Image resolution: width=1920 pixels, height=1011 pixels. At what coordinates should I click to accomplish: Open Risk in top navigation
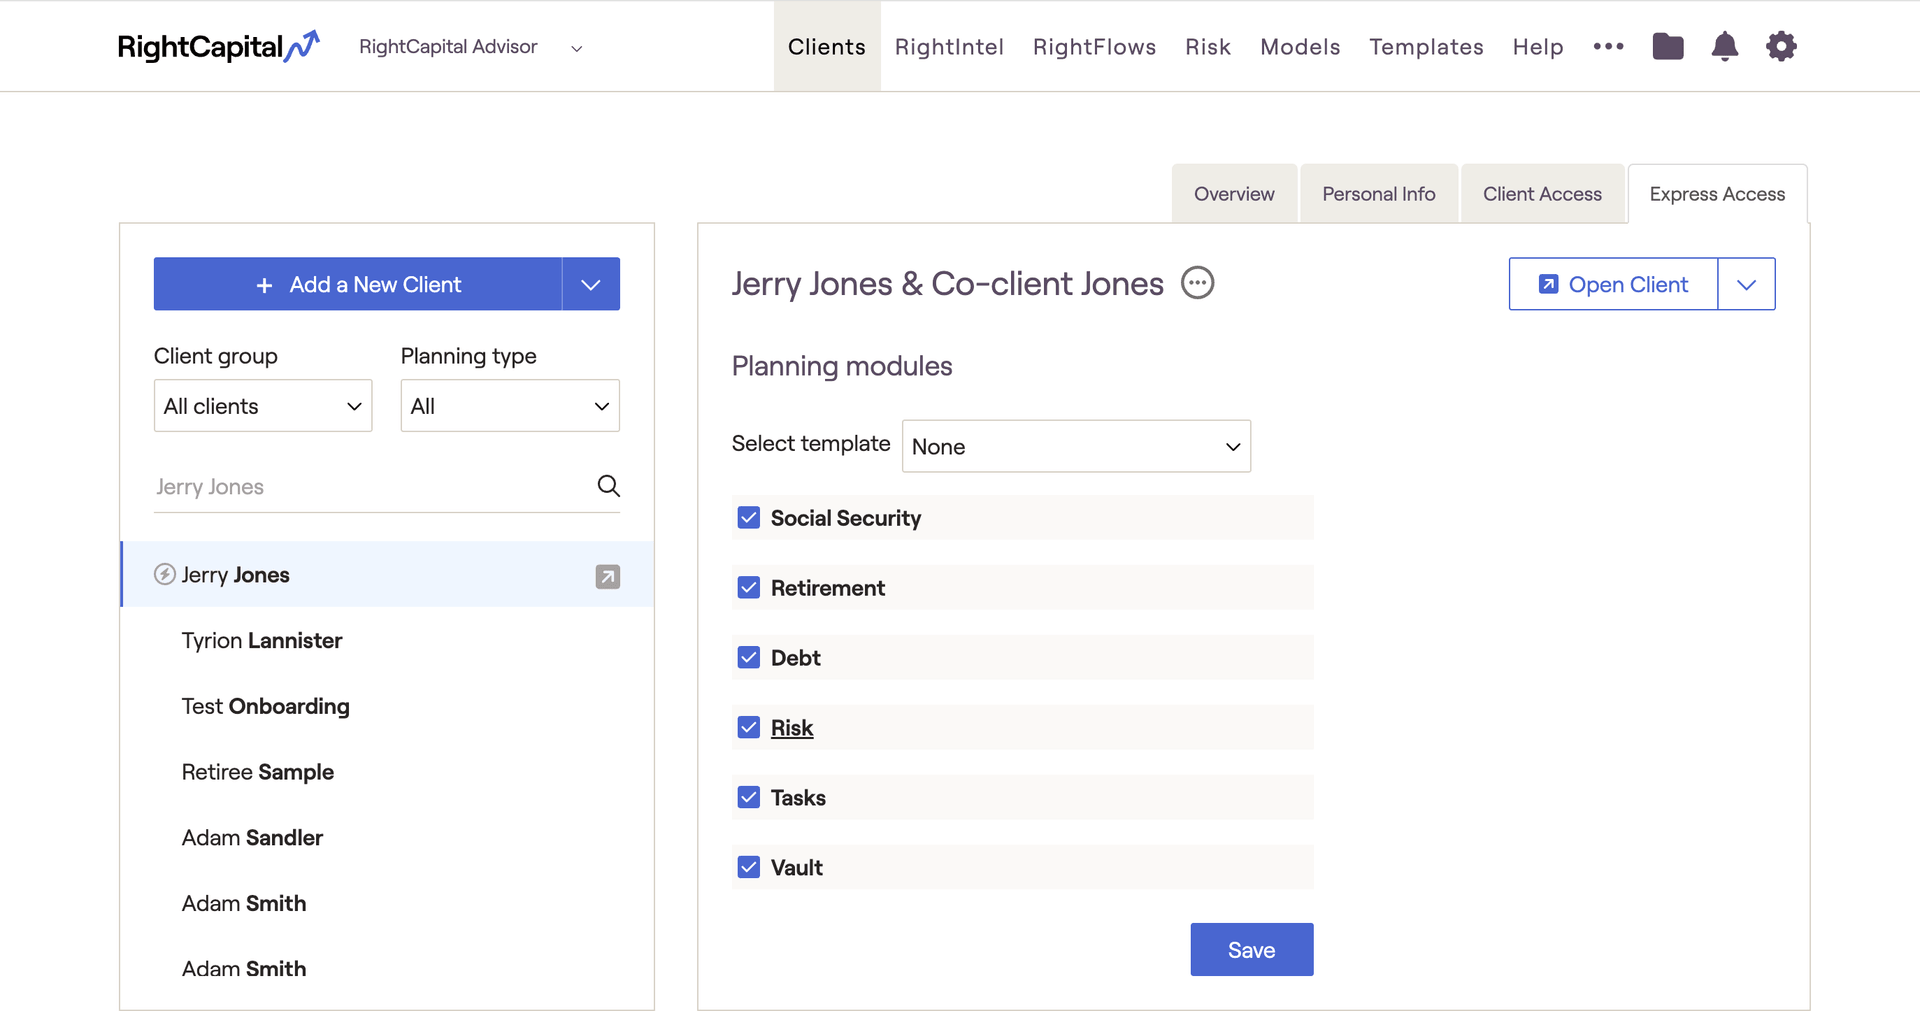[x=1208, y=47]
